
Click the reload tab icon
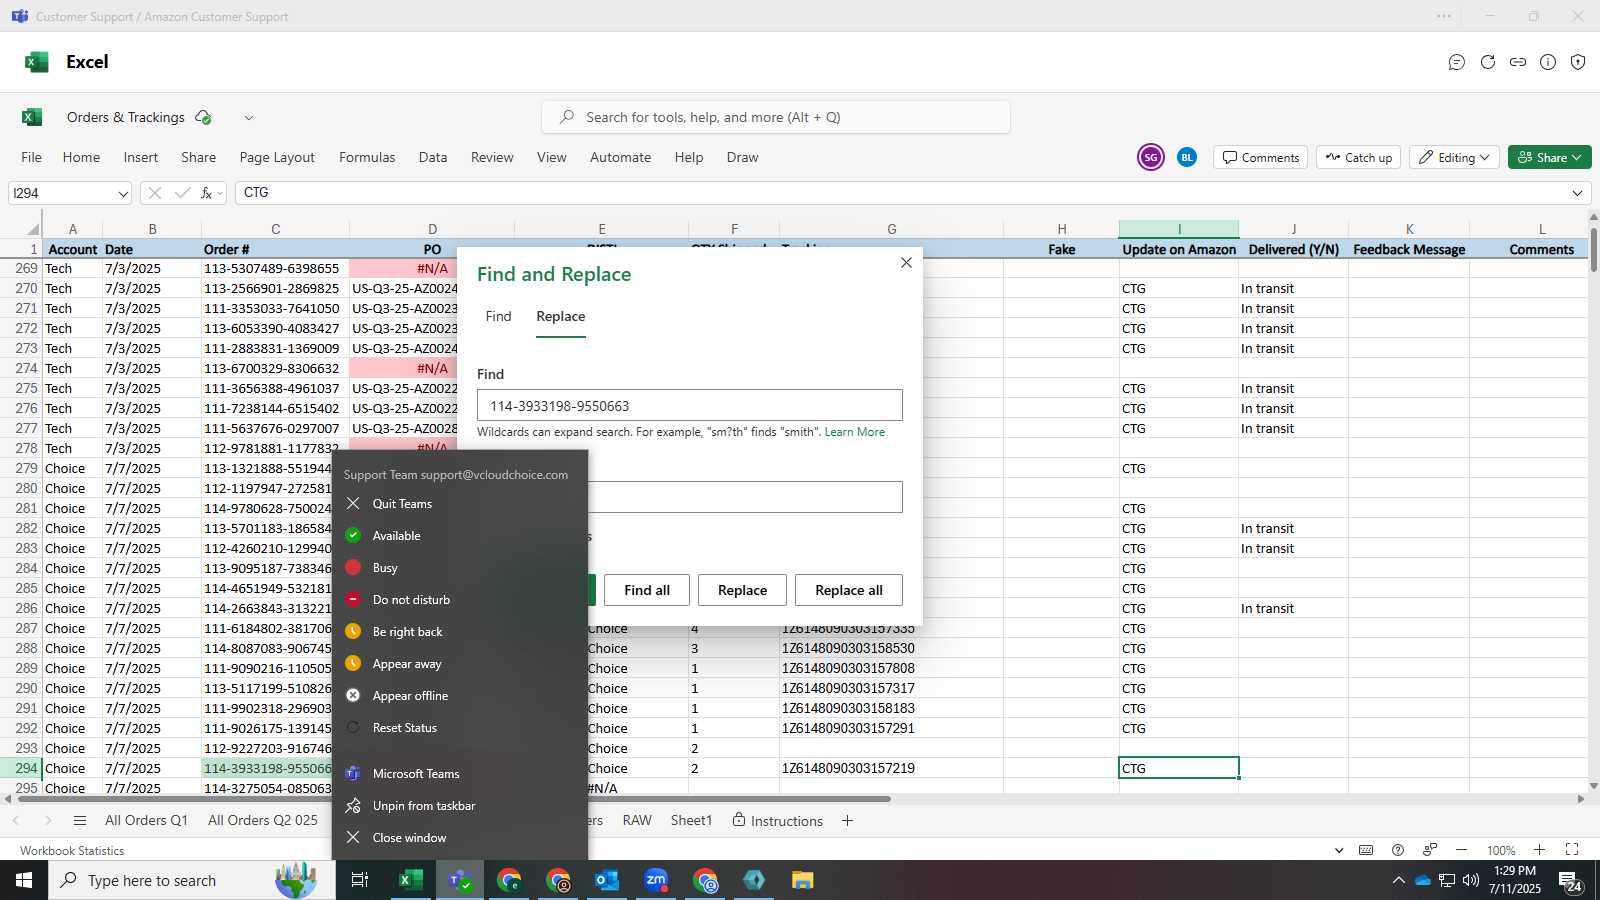pos(1488,62)
